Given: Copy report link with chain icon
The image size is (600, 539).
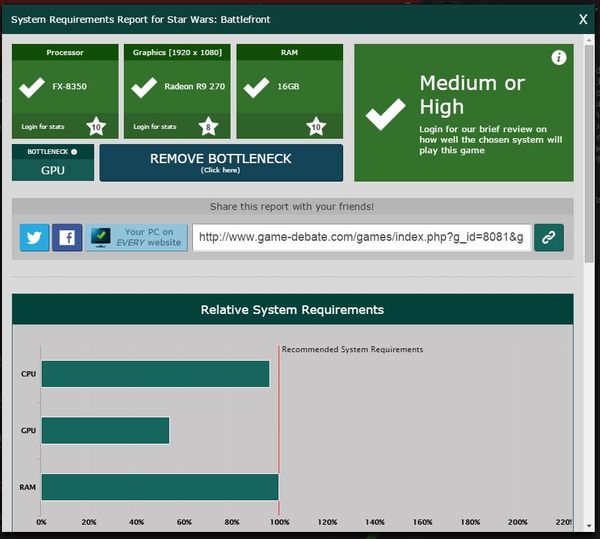Looking at the screenshot, I should point(549,238).
